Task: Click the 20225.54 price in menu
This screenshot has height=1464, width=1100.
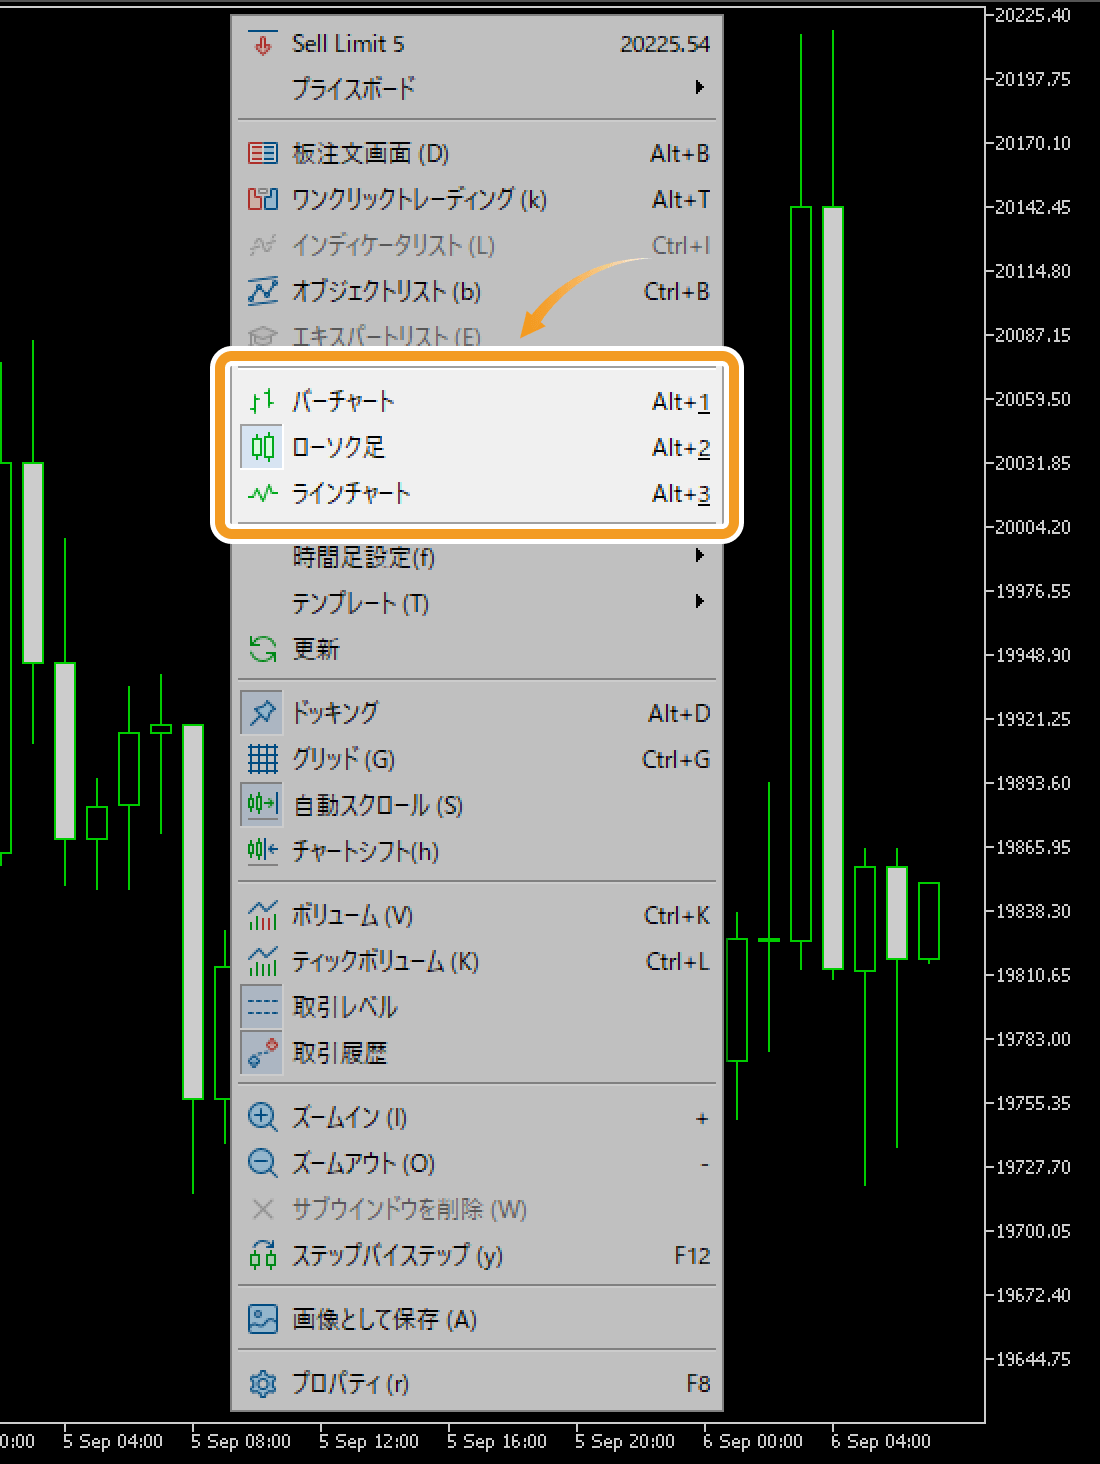Action: coord(665,44)
